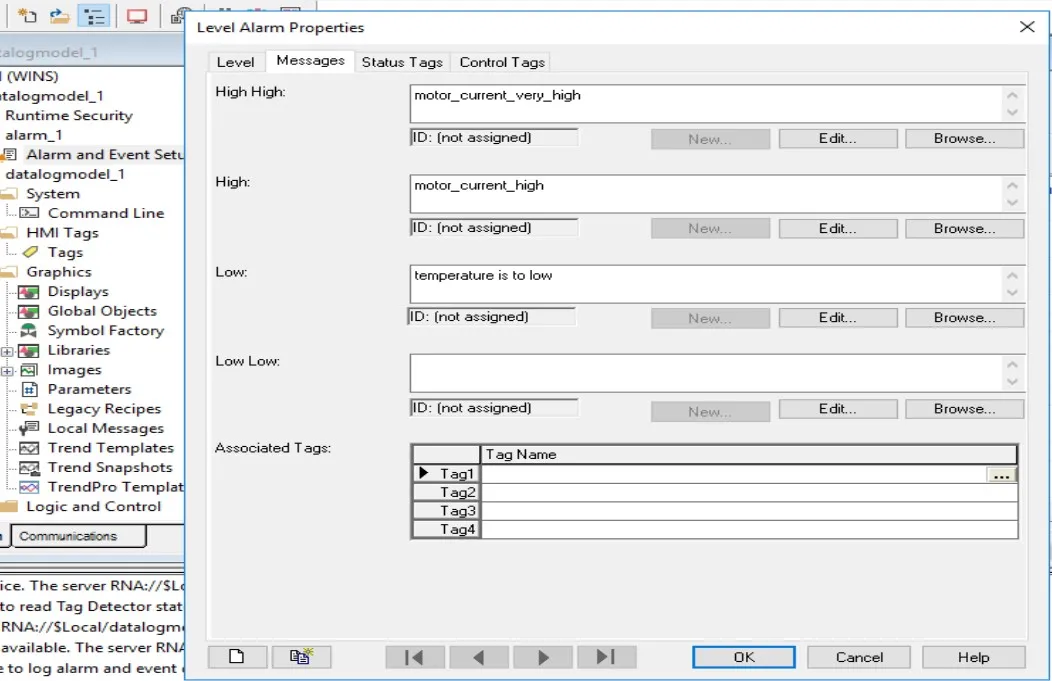1052x681 pixels.
Task: Click Low message scroll down arrow
Action: coord(1012,293)
